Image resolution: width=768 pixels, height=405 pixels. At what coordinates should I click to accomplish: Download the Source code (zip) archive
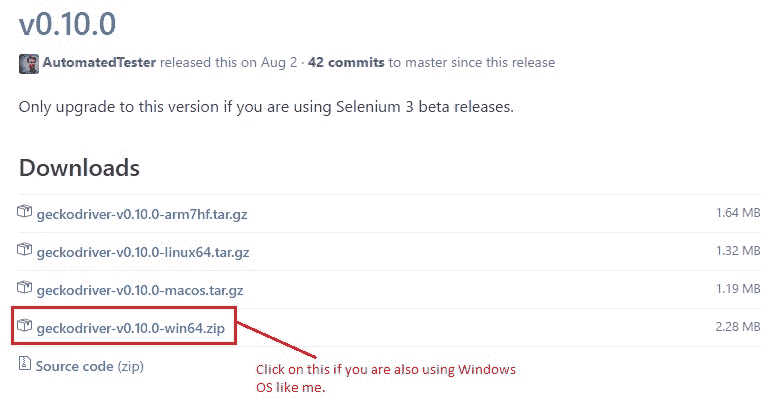pos(90,366)
